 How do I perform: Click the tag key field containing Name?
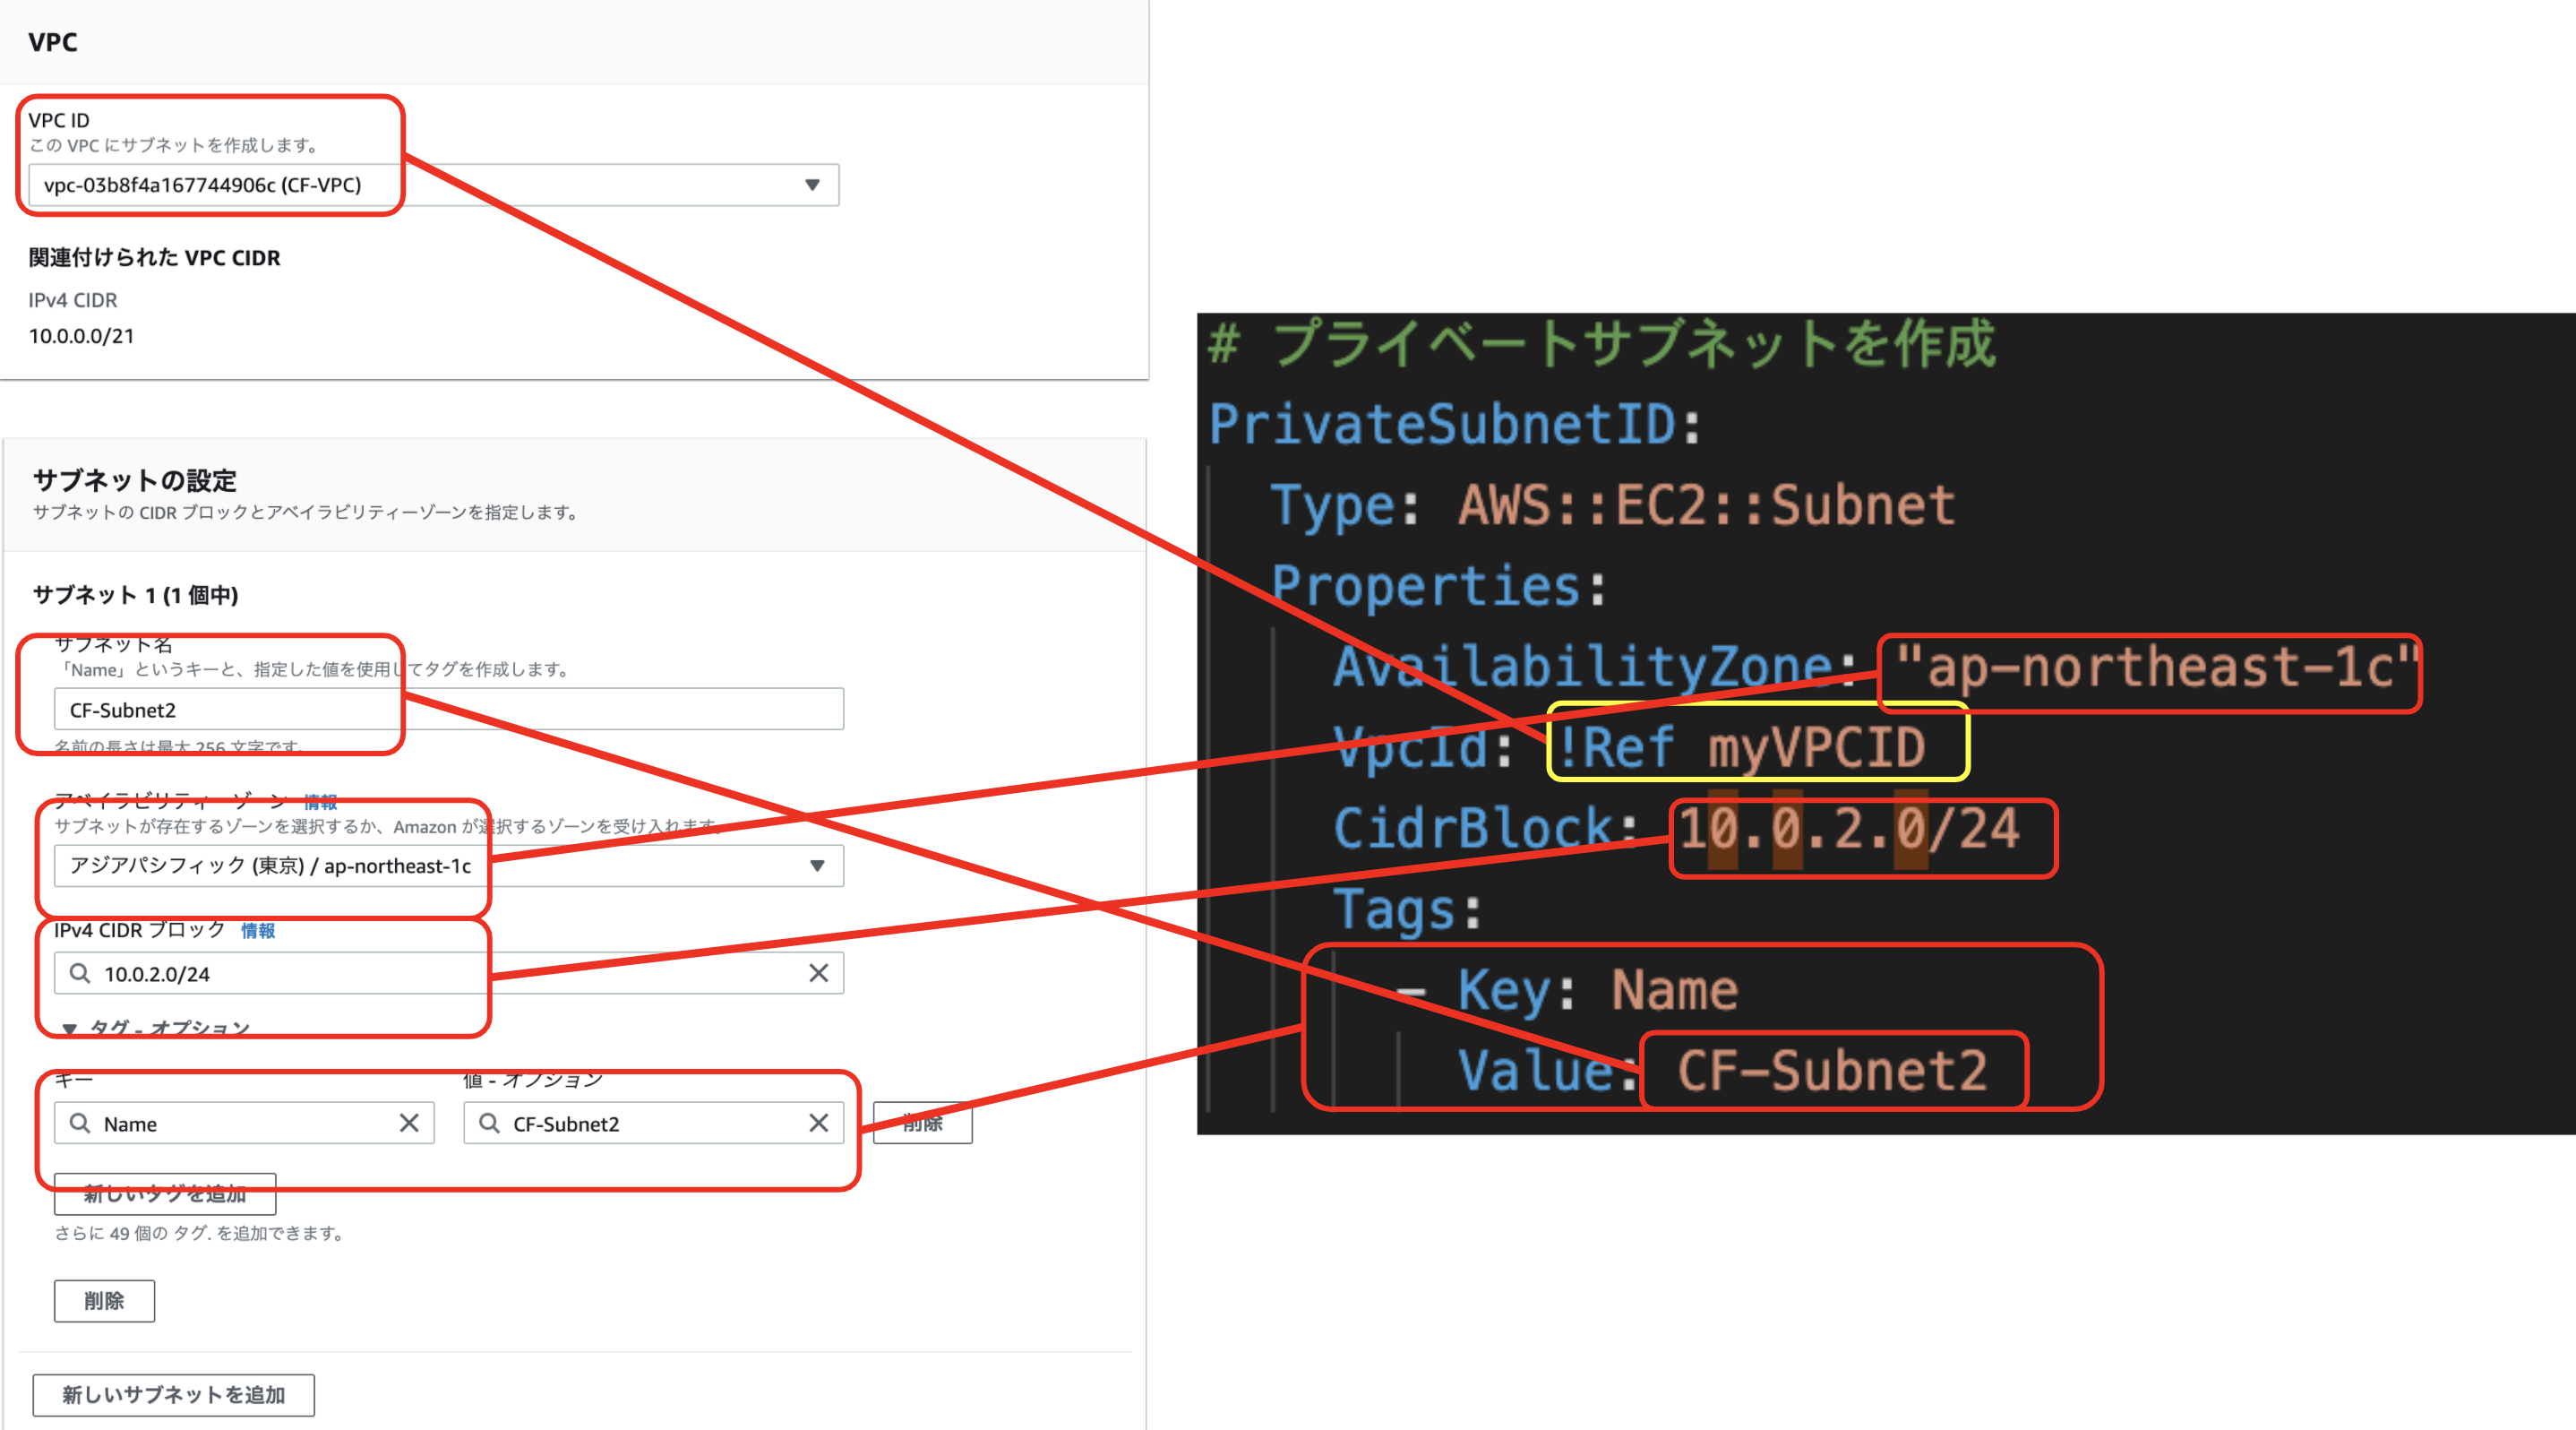pos(240,1123)
